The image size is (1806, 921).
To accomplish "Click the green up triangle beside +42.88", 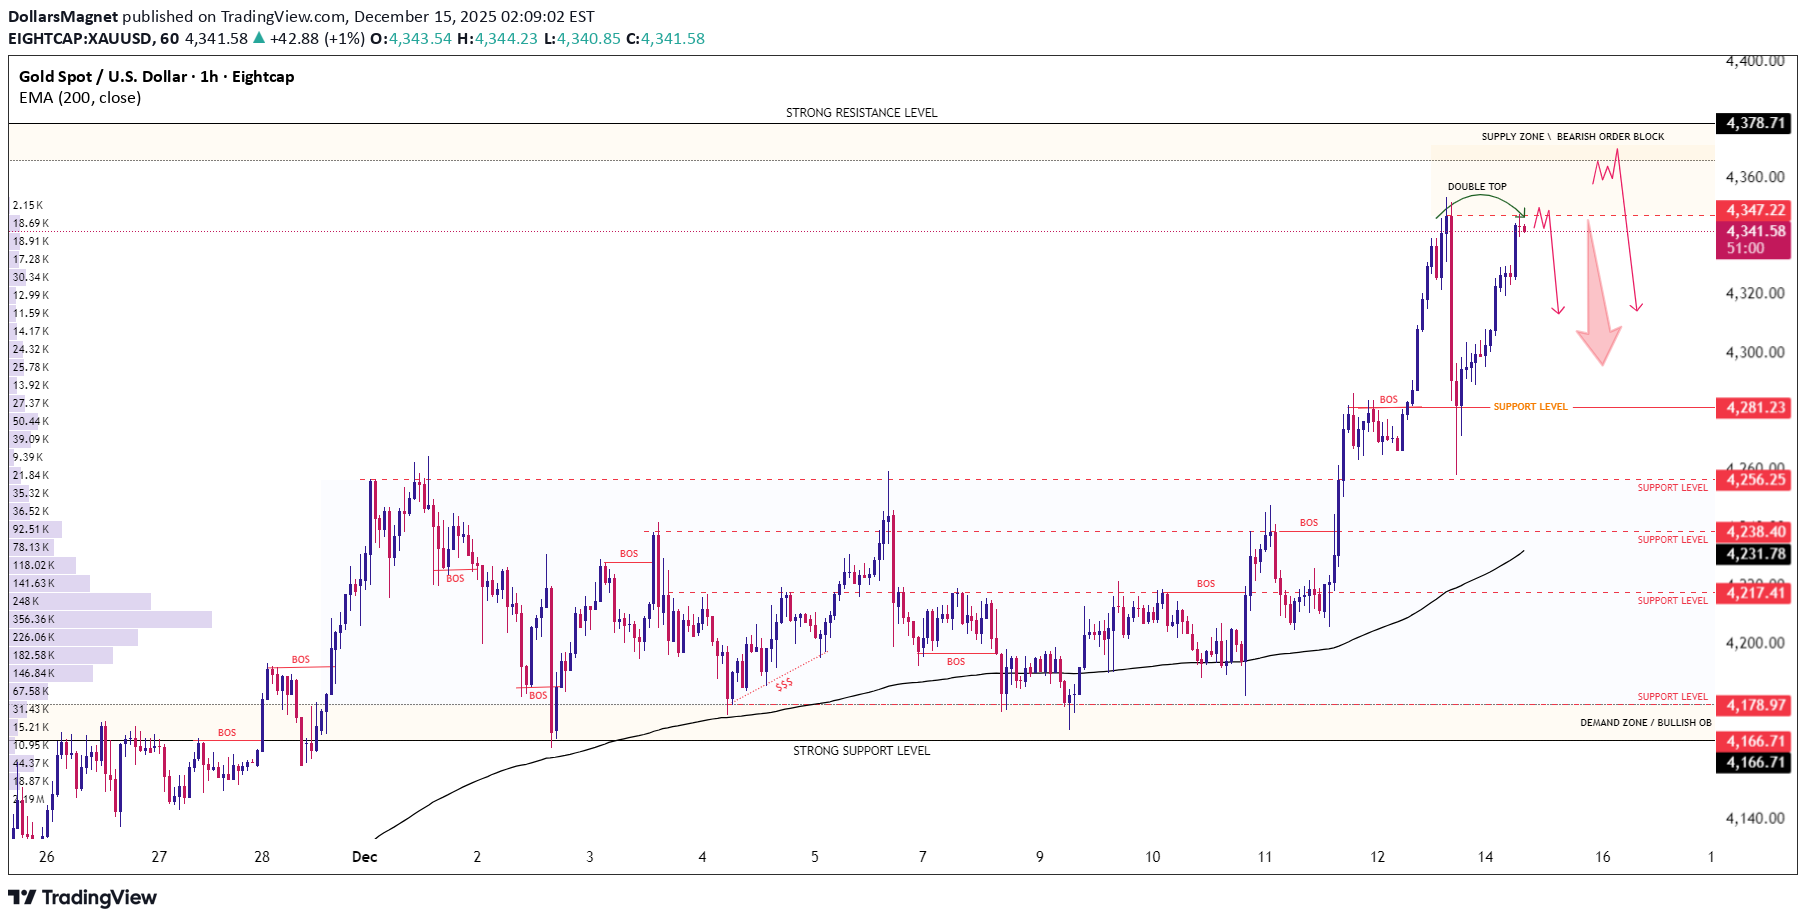I will click(x=259, y=39).
